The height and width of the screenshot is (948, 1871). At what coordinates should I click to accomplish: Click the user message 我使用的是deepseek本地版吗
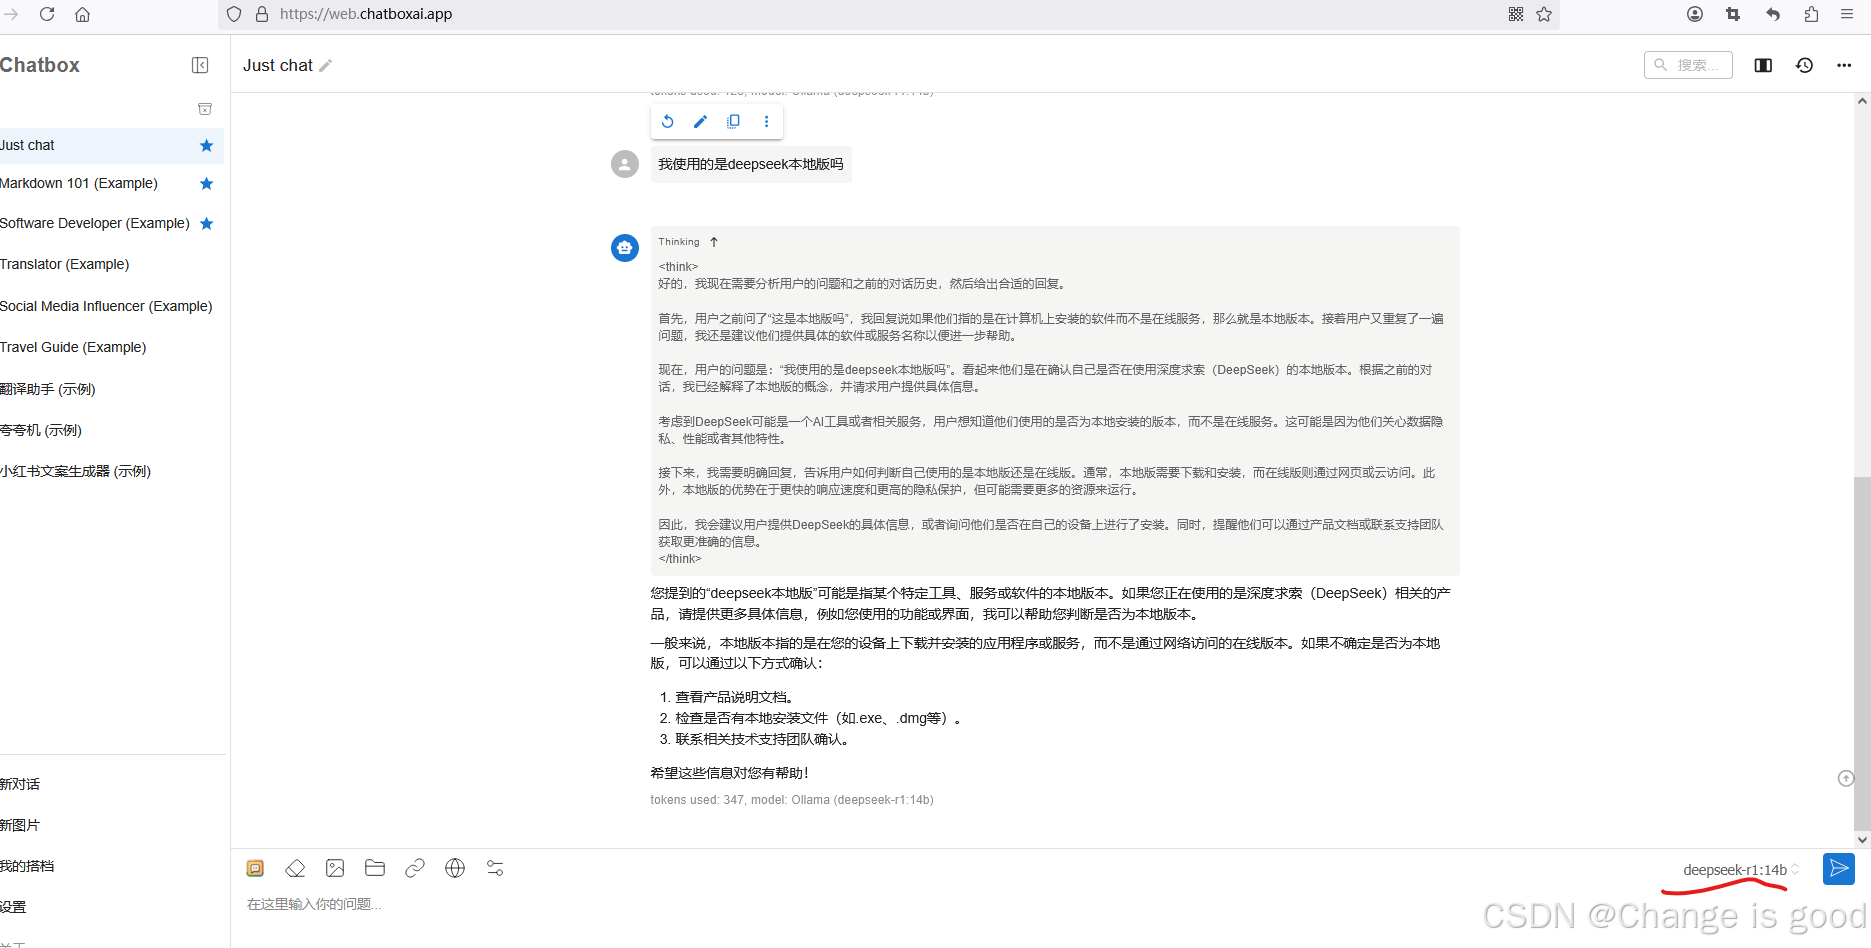751,165
